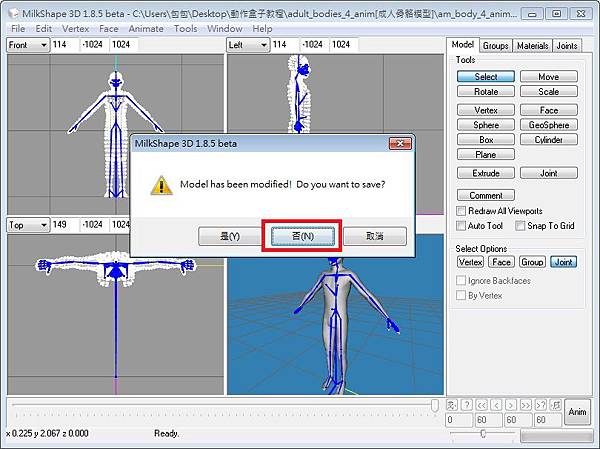Jump to first frame with '<<'
This screenshot has height=449, width=600.
coord(481,405)
